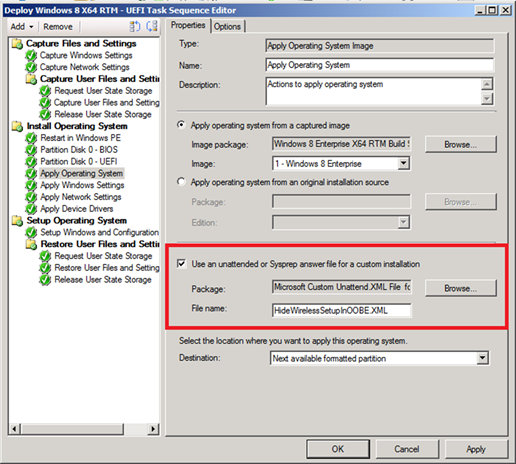This screenshot has height=464, width=516.
Task: Click the File name input field
Action: tap(342, 311)
